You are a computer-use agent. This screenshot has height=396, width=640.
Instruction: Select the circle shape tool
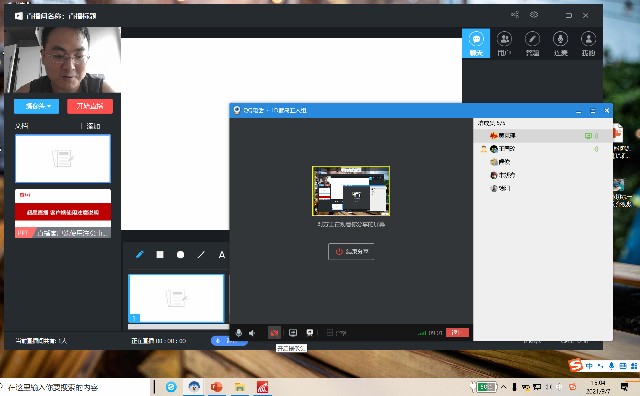tap(180, 255)
